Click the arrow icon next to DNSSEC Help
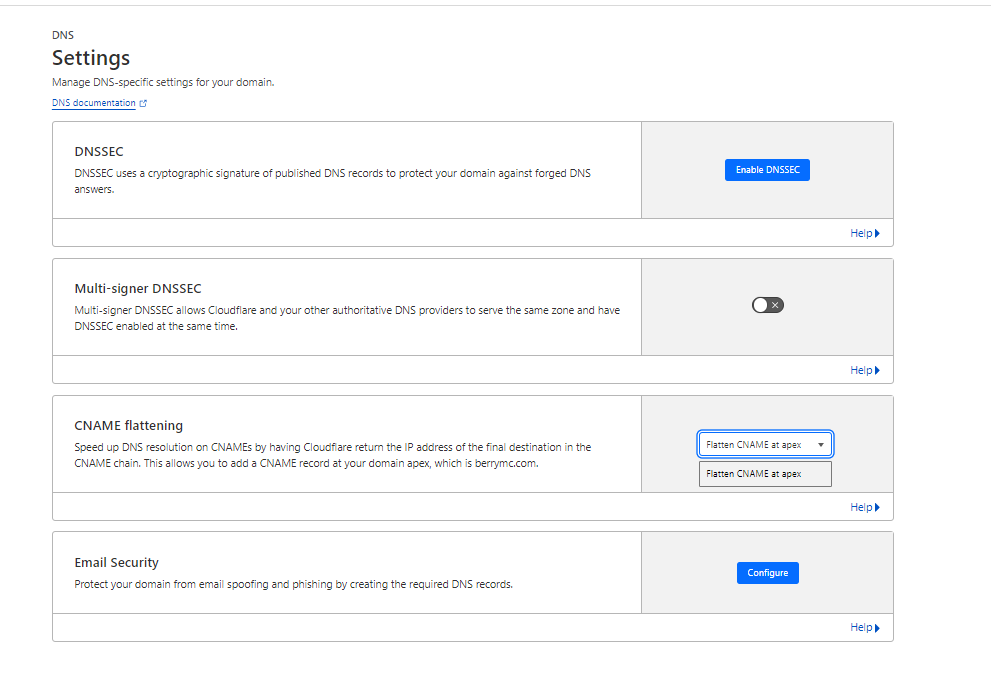Screen dimensions: 991x690 pos(877,233)
